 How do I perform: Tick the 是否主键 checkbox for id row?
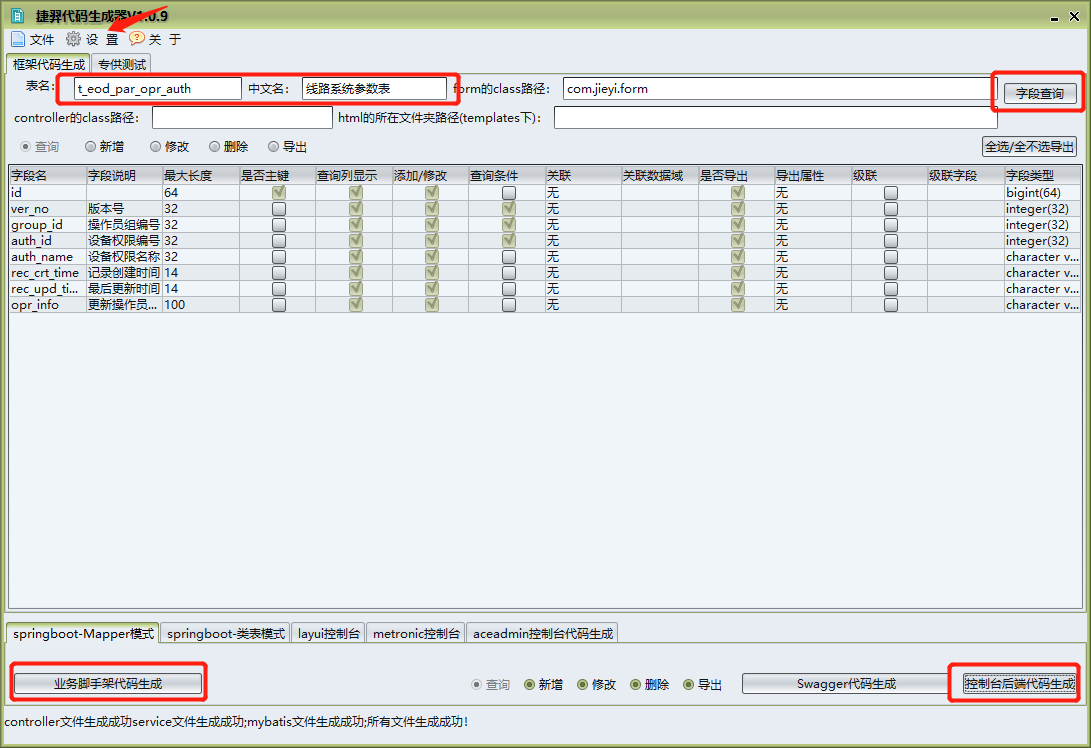point(278,192)
